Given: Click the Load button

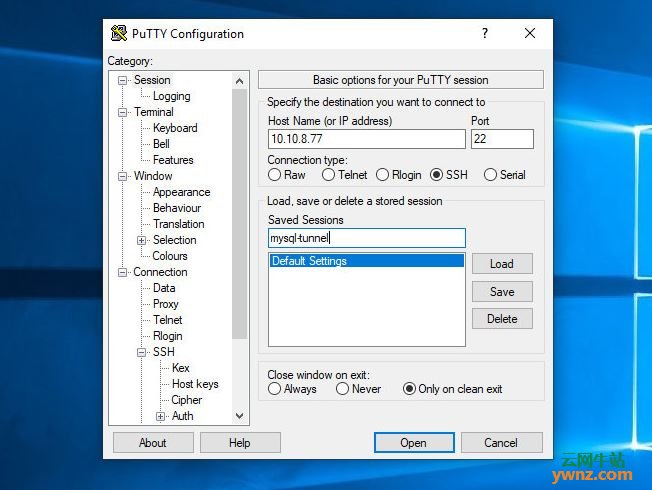Looking at the screenshot, I should click(502, 264).
